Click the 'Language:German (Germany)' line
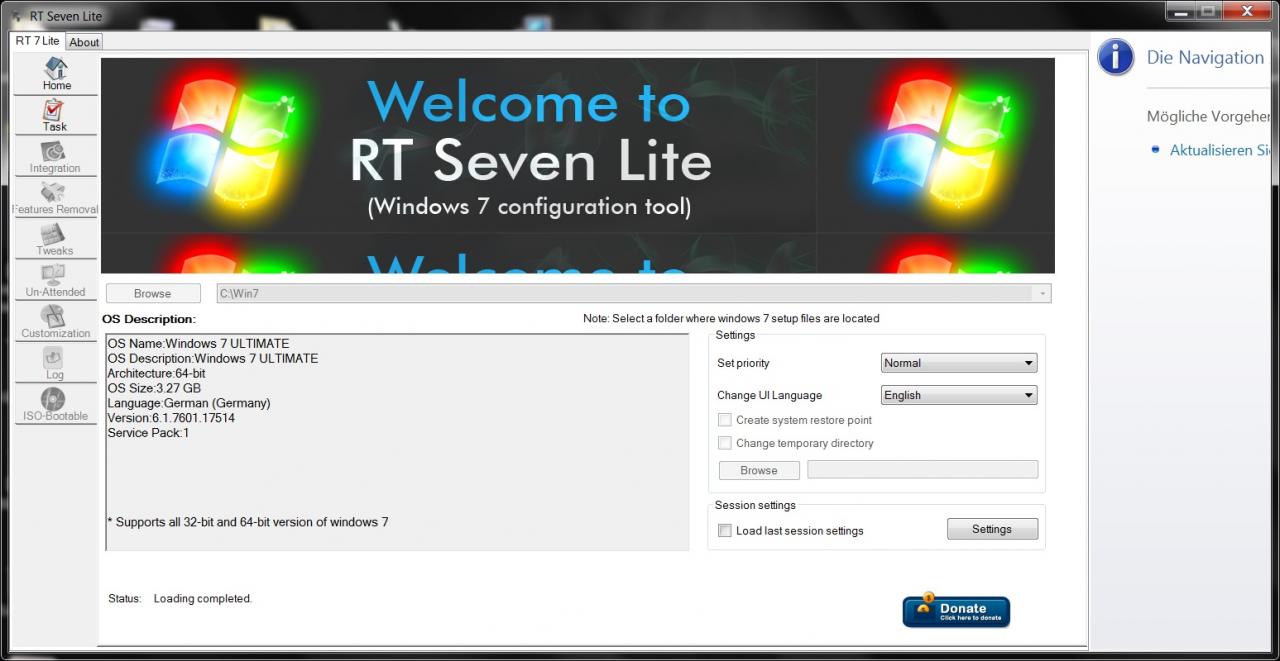The image size is (1280, 661). pos(189,404)
